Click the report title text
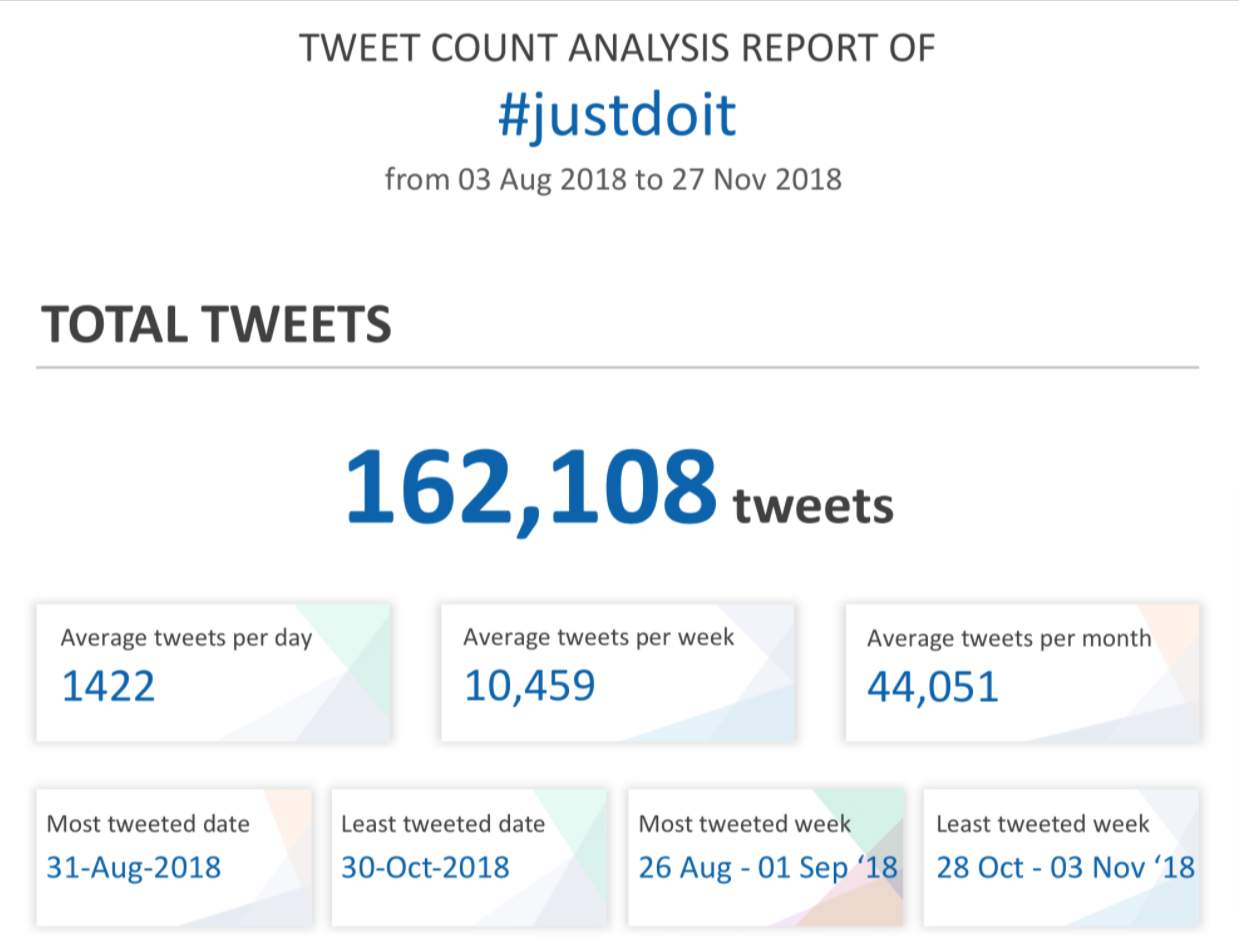Image resolution: width=1239 pixels, height=940 pixels. coord(618,48)
